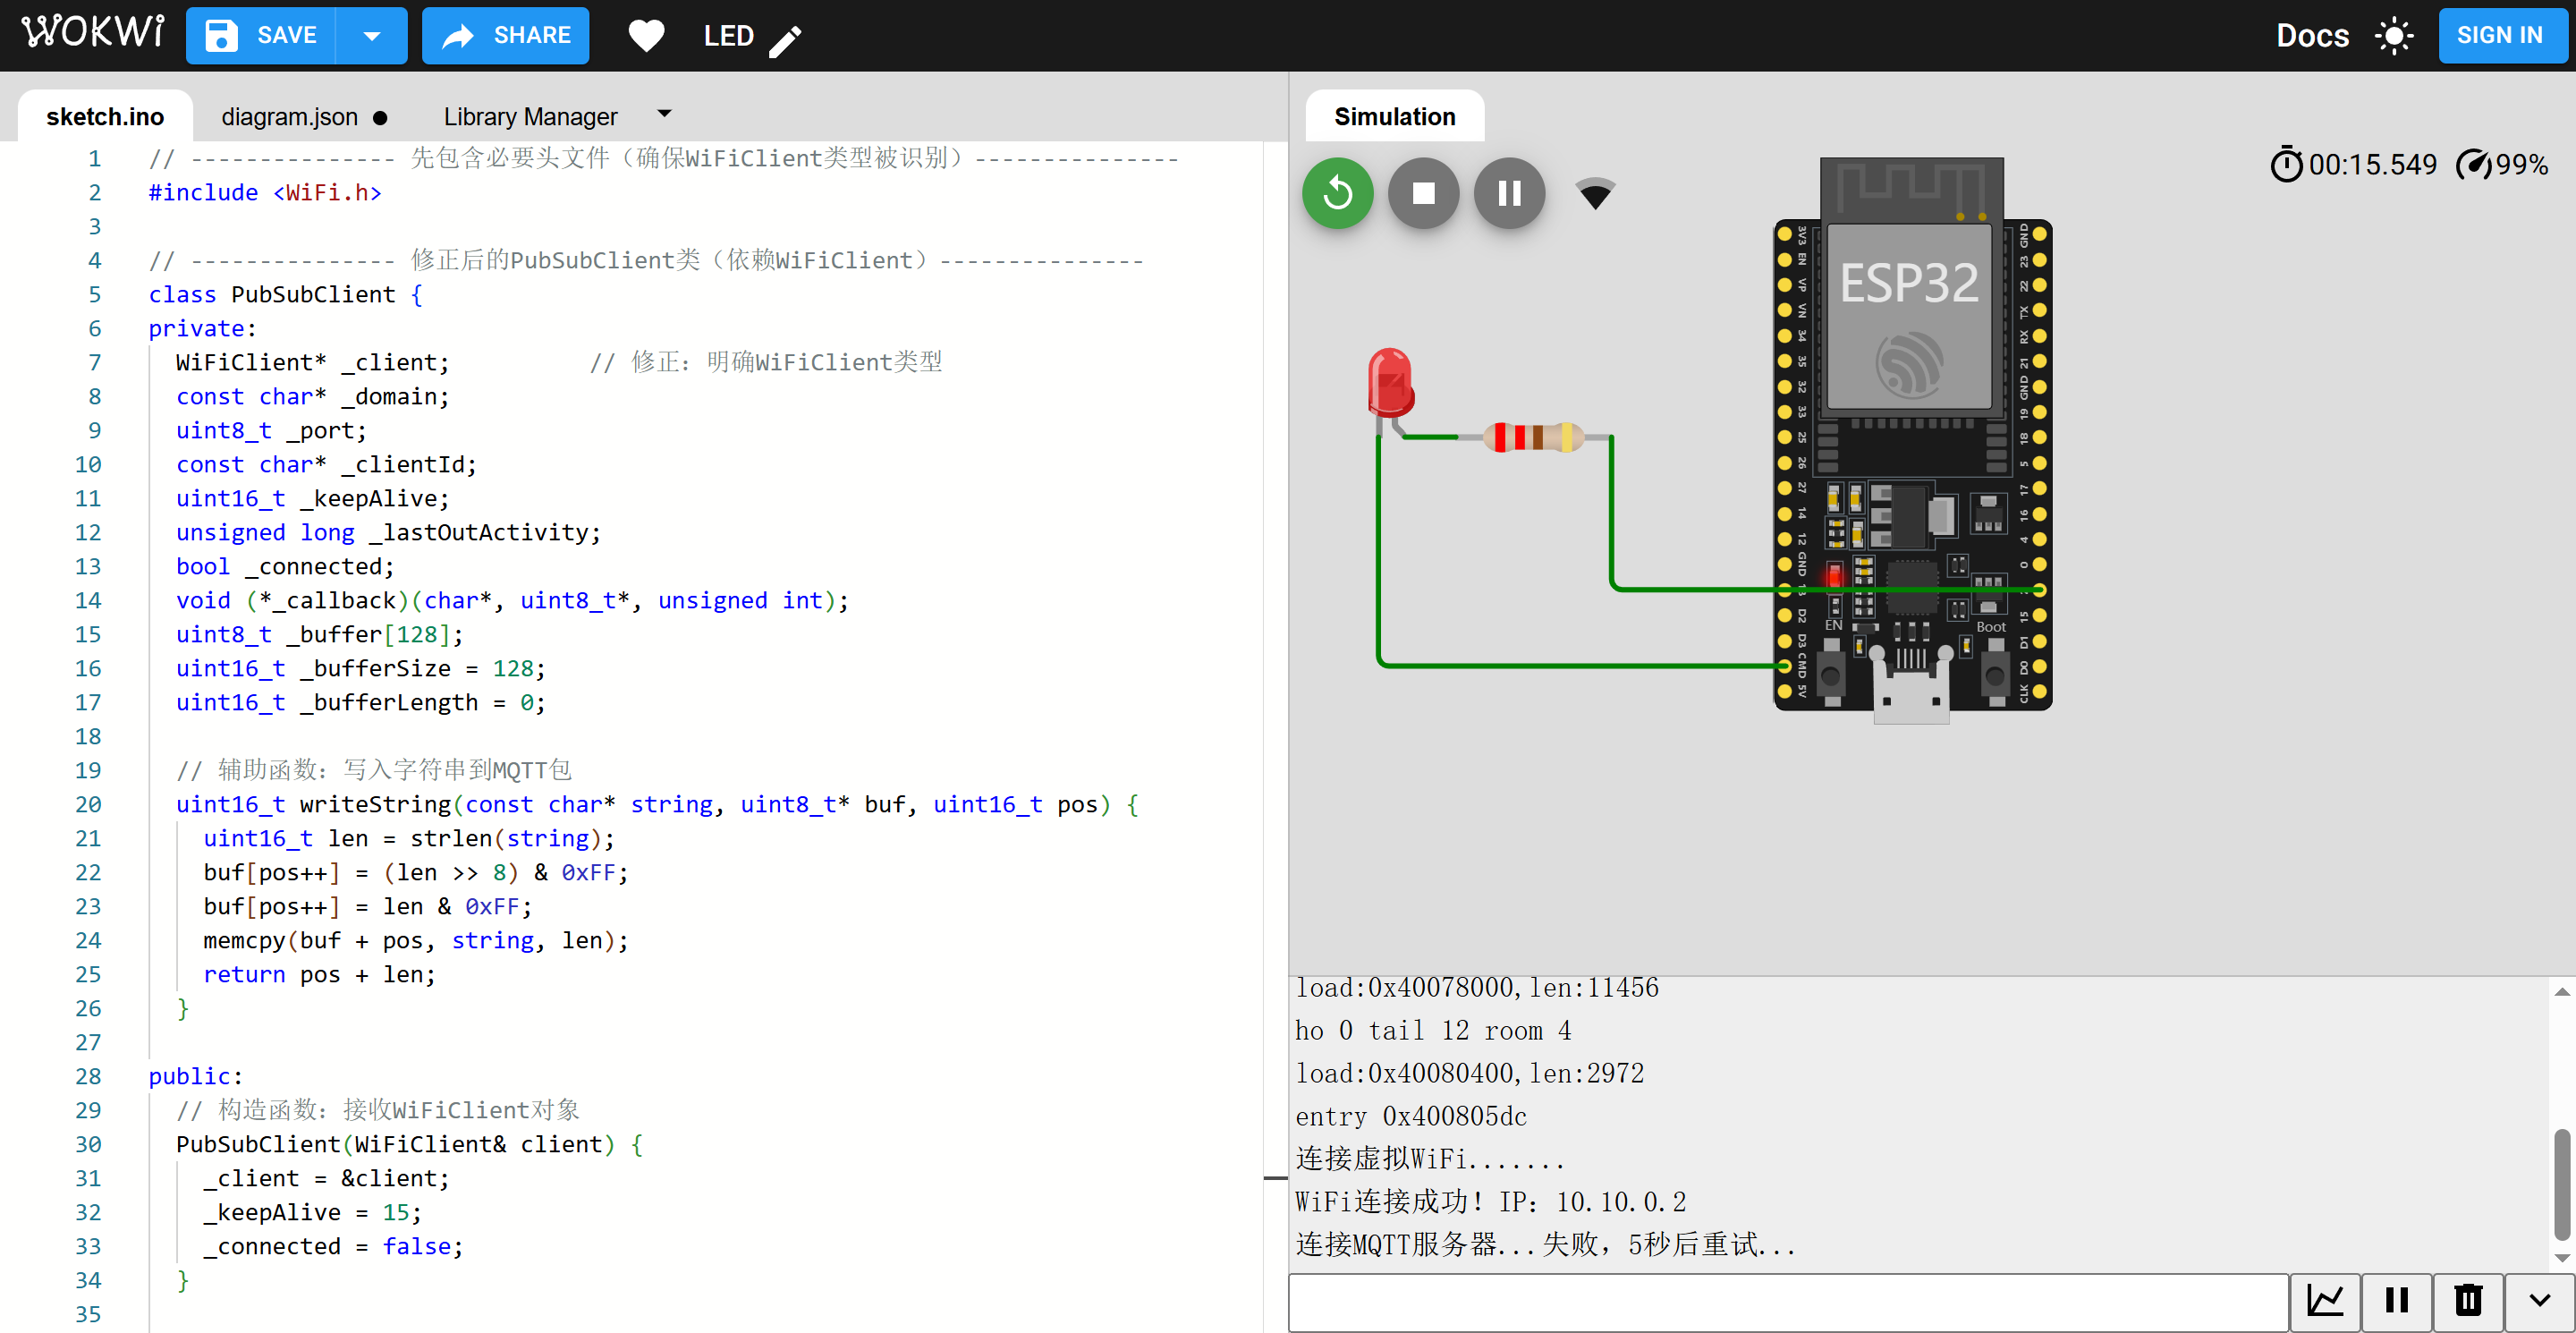Click the serial monitor input field
Viewport: 2576px width, 1333px height.
tap(1787, 1301)
